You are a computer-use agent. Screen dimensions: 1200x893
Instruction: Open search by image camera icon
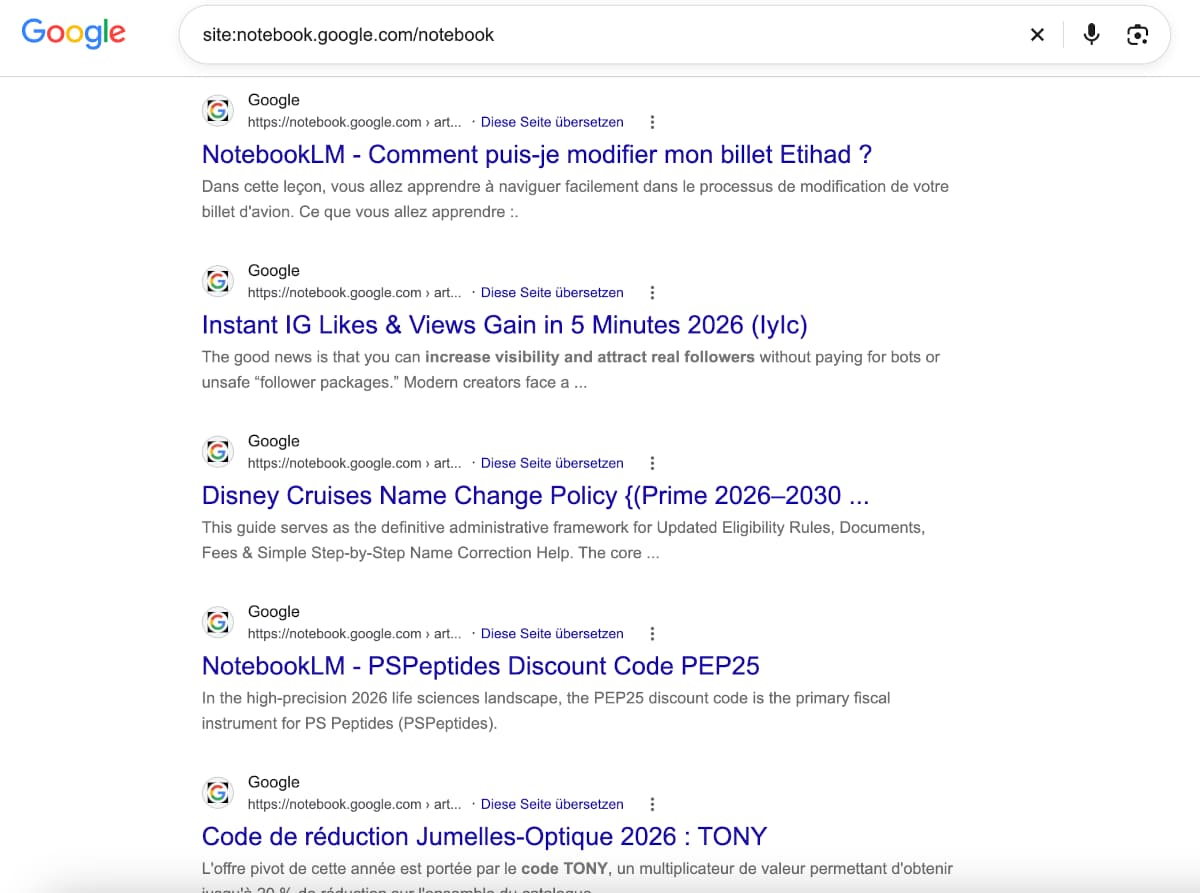coord(1137,35)
